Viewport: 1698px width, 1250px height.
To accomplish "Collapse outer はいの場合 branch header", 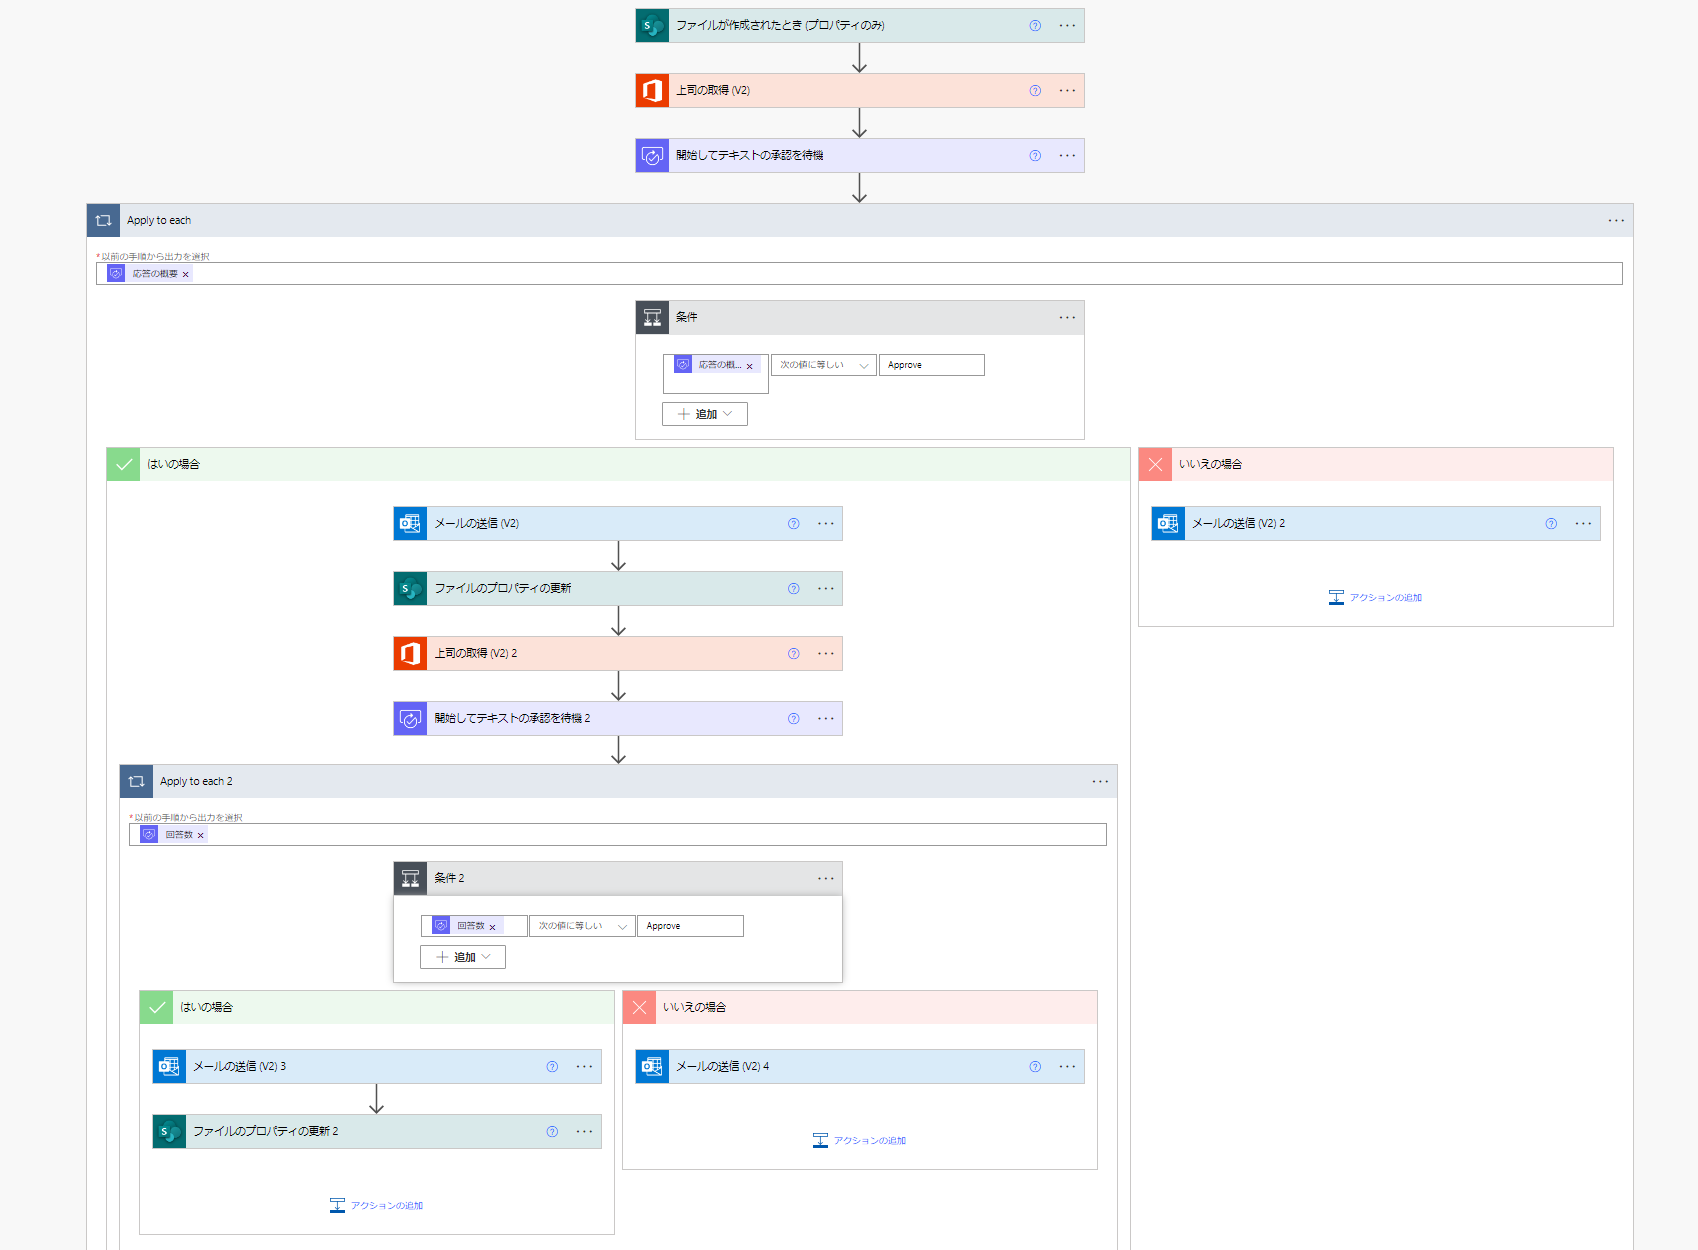I will coord(618,465).
